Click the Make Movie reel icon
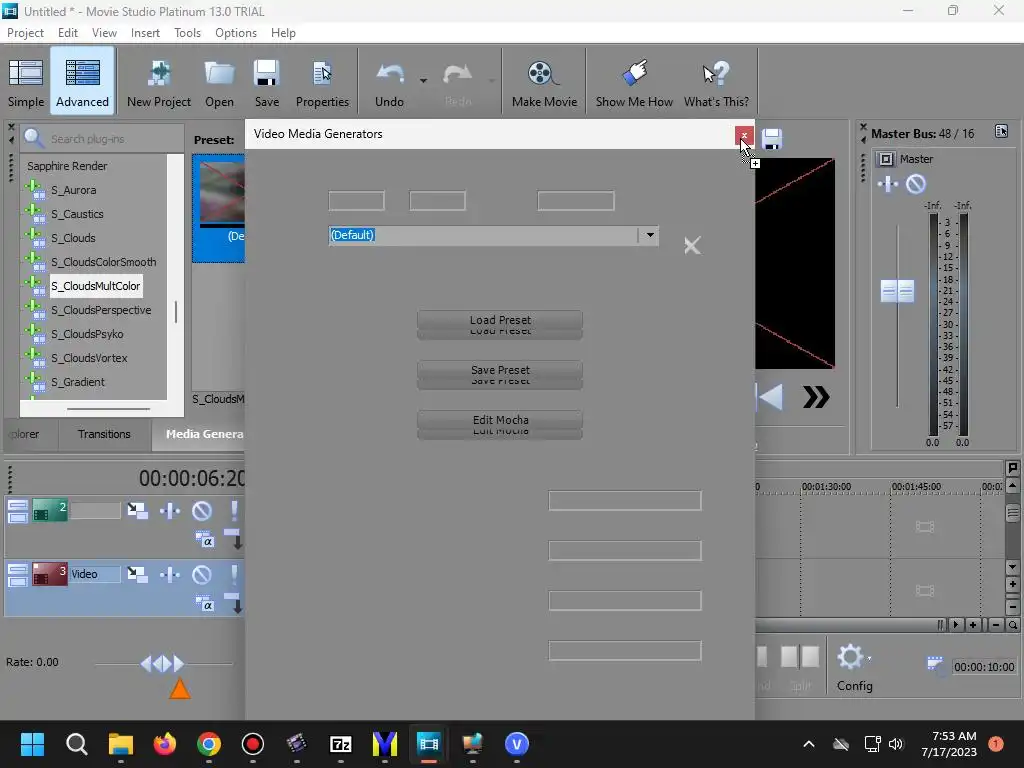Image resolution: width=1024 pixels, height=768 pixels. pyautogui.click(x=543, y=73)
